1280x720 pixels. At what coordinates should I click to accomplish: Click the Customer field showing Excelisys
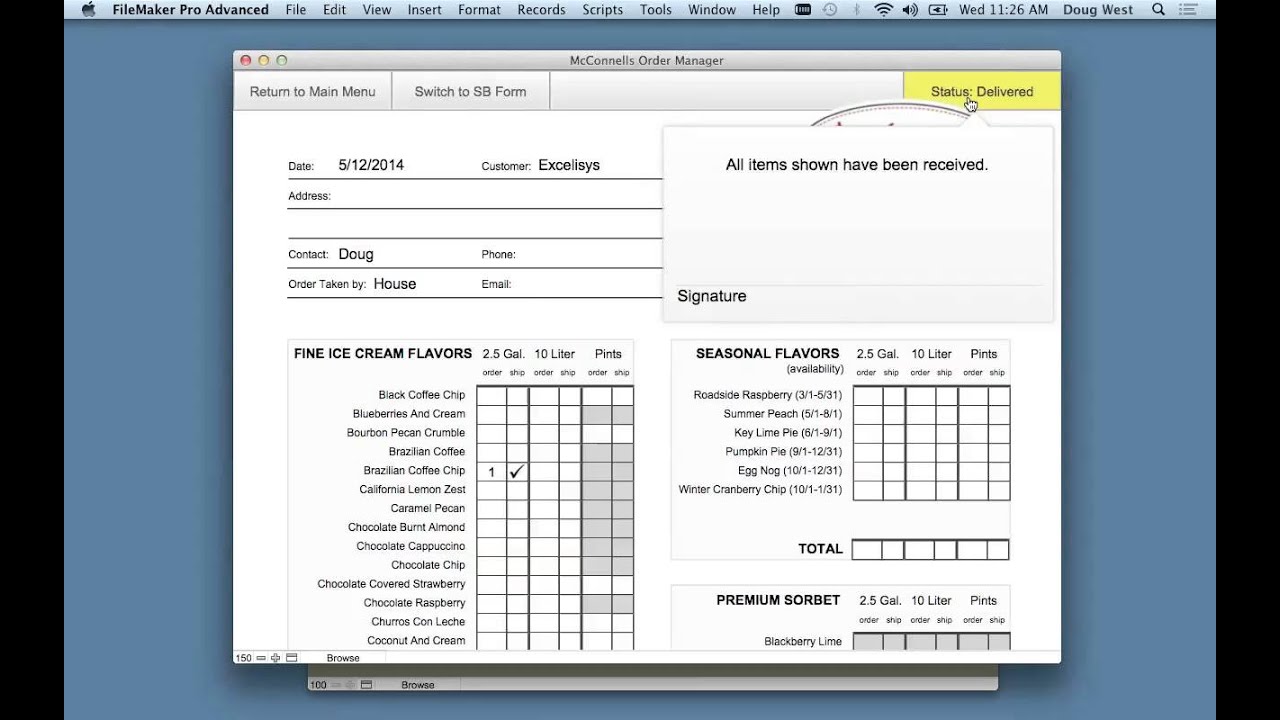(569, 165)
